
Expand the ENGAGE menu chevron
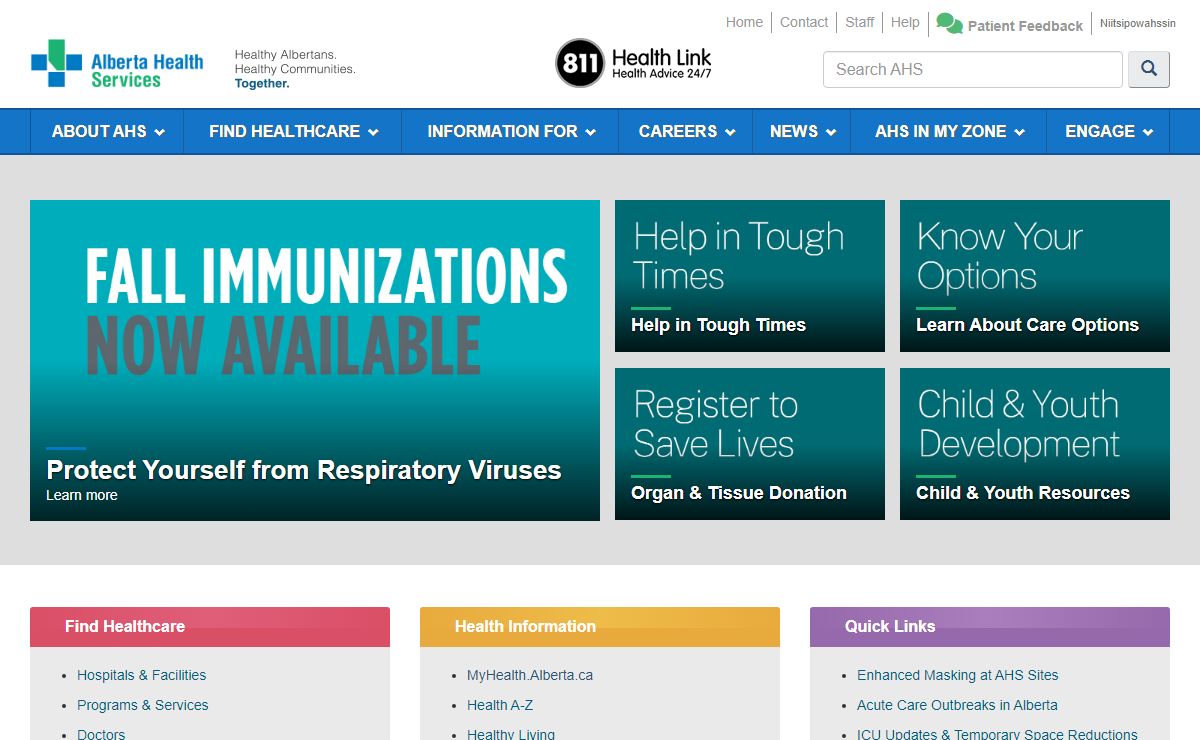click(1148, 132)
